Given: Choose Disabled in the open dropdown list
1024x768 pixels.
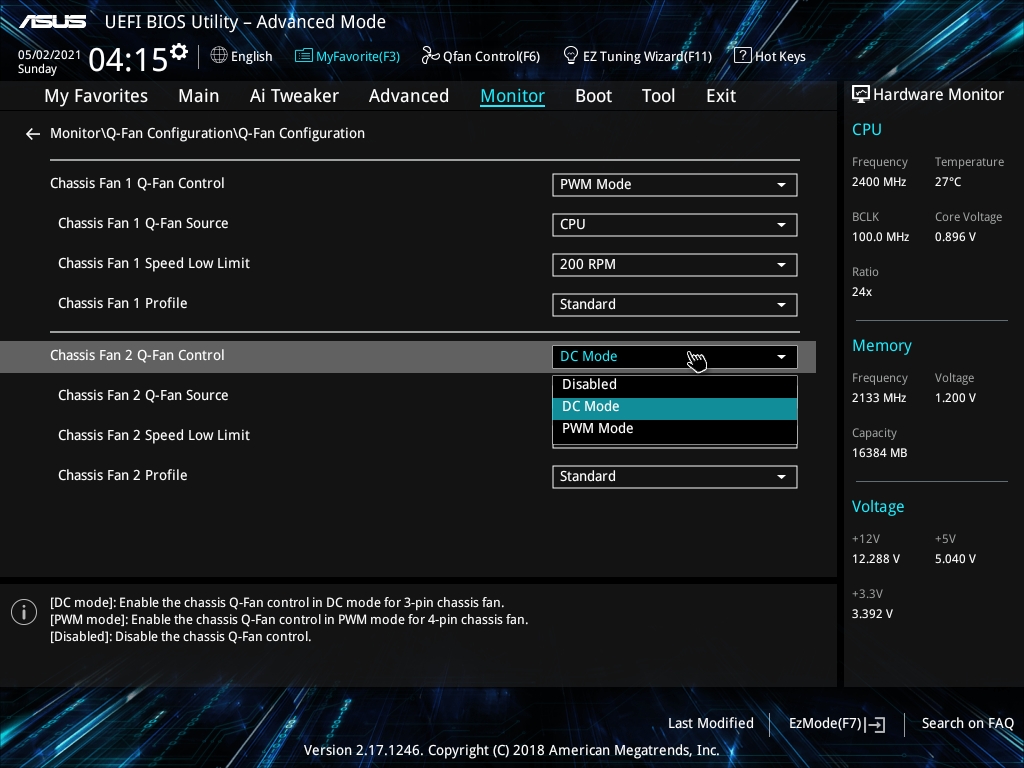Looking at the screenshot, I should tap(675, 385).
